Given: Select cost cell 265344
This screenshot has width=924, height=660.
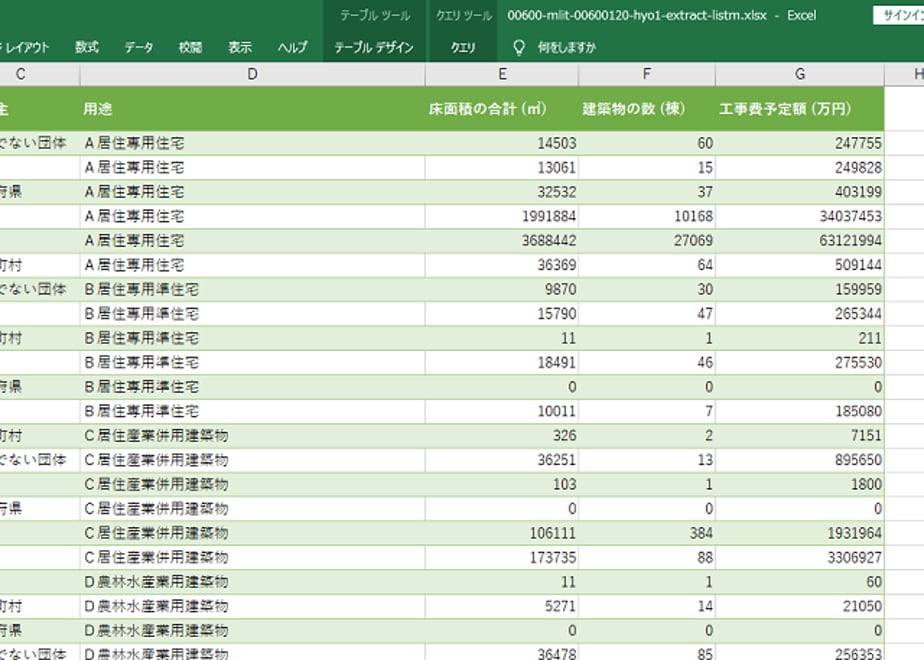Looking at the screenshot, I should [800, 314].
